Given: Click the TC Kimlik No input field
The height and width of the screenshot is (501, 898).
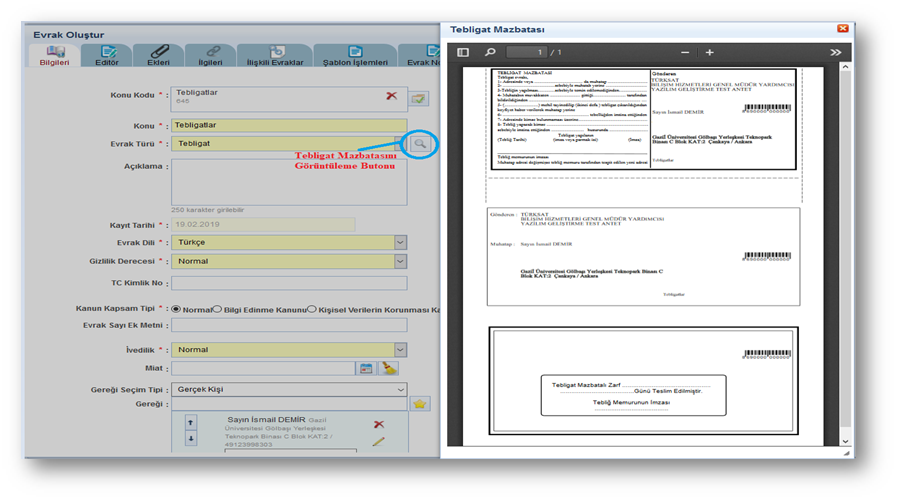Looking at the screenshot, I should 289,283.
